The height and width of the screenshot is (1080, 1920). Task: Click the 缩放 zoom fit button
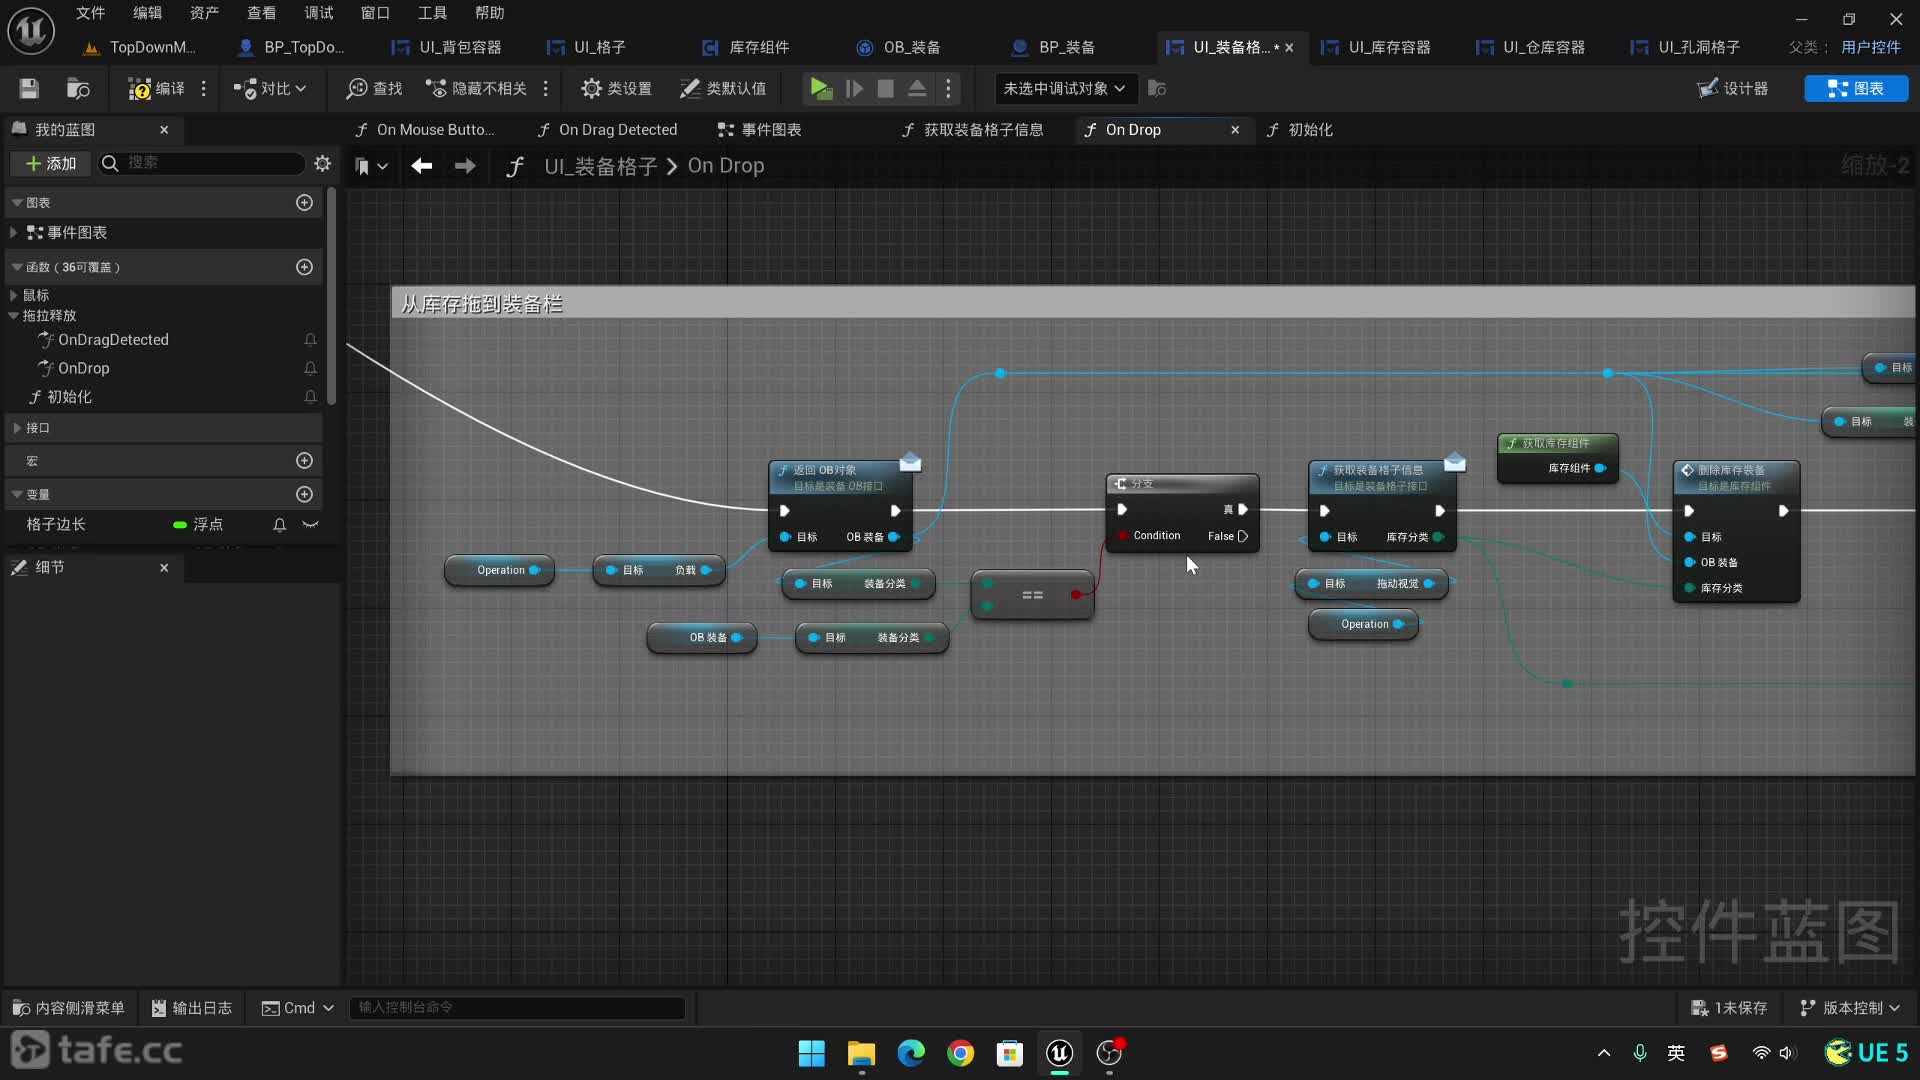1871,164
